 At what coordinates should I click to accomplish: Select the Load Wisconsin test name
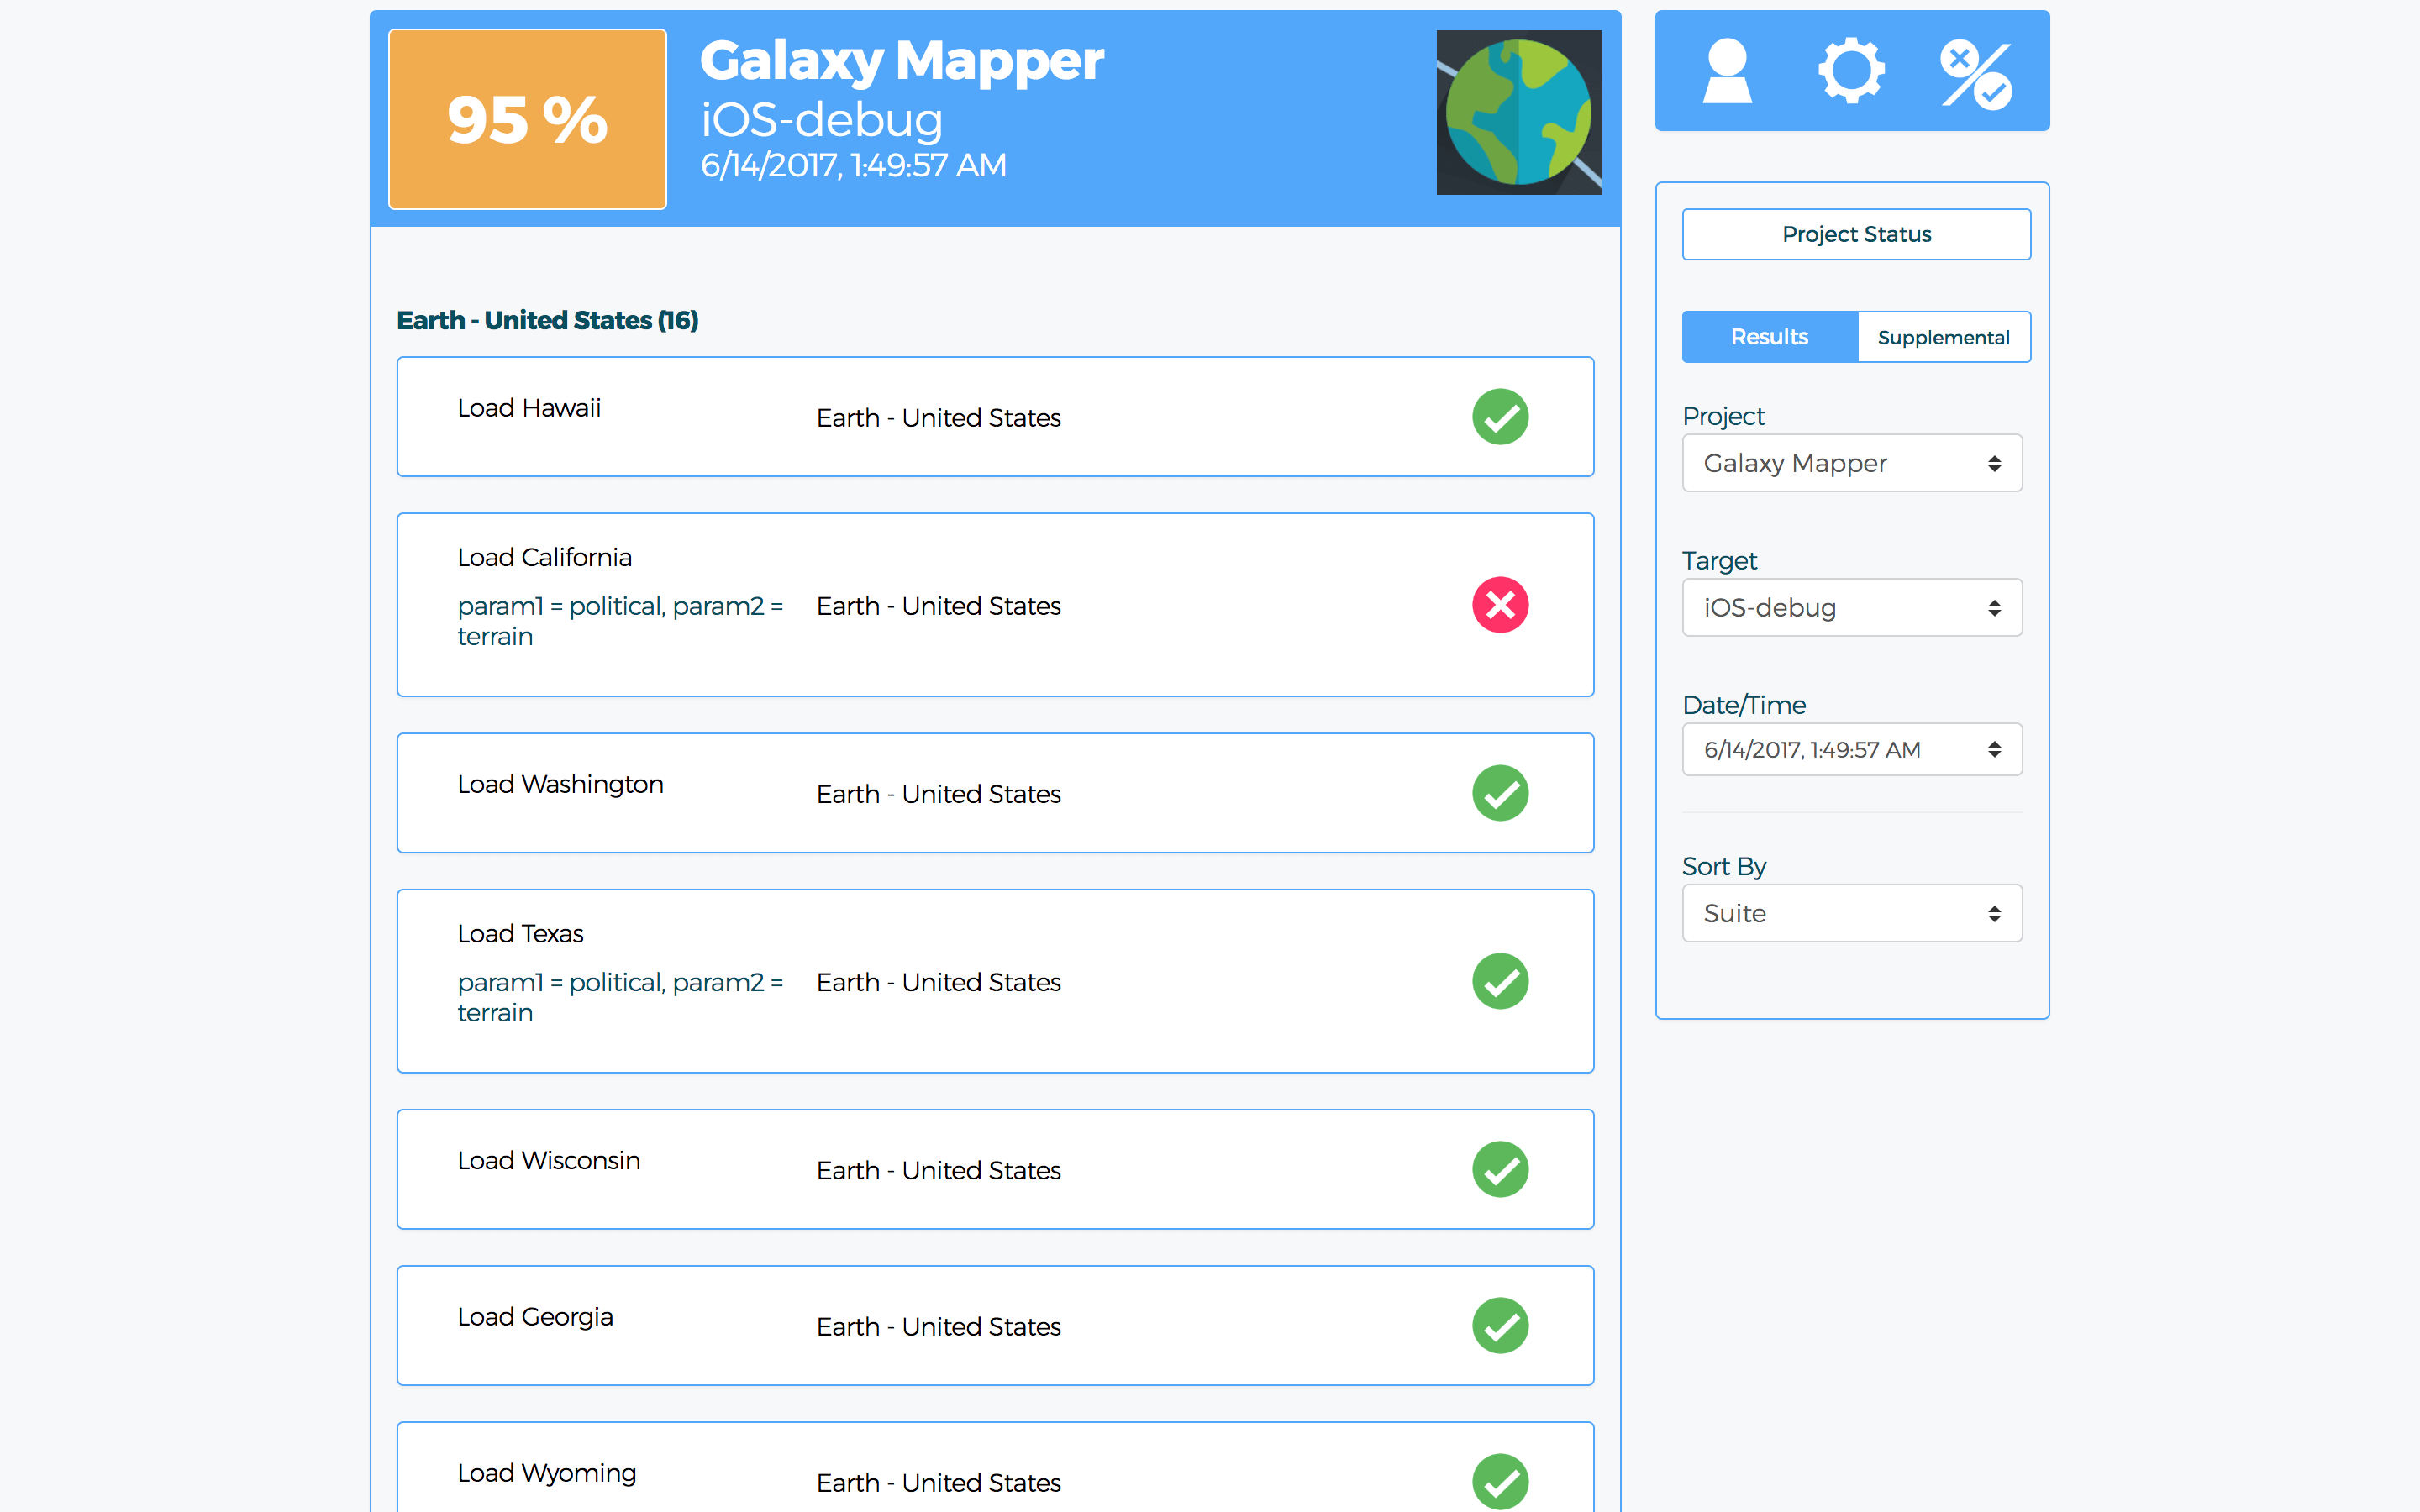click(x=548, y=1160)
